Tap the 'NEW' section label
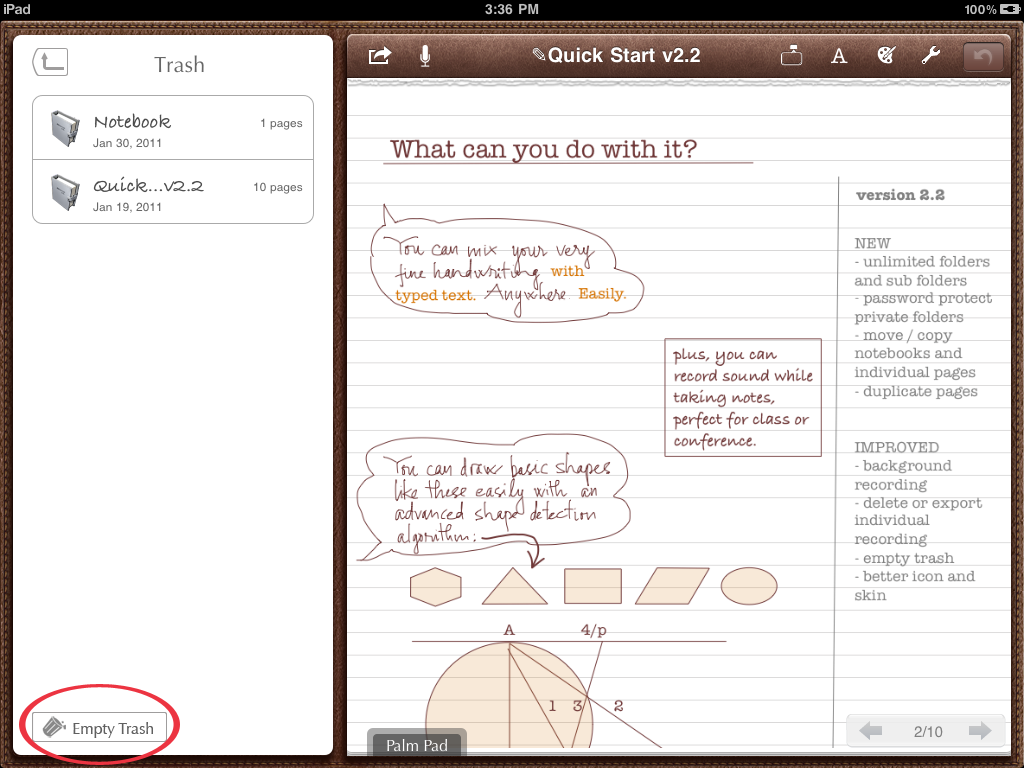 872,243
